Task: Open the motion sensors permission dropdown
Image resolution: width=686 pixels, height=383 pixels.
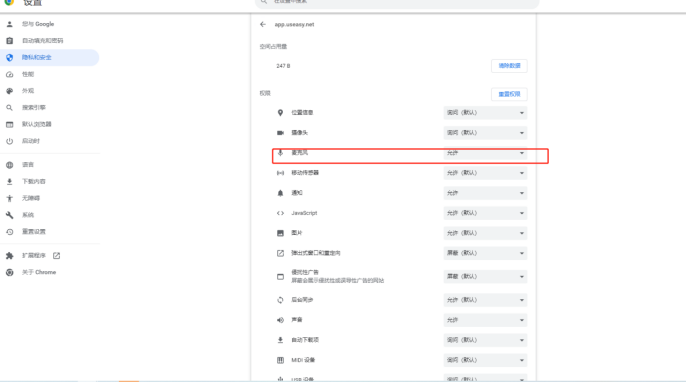Action: (x=485, y=173)
